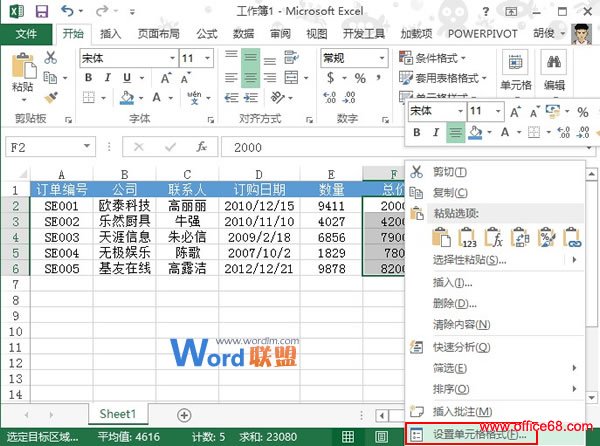Open the number format 常规 dropdown

[382, 58]
